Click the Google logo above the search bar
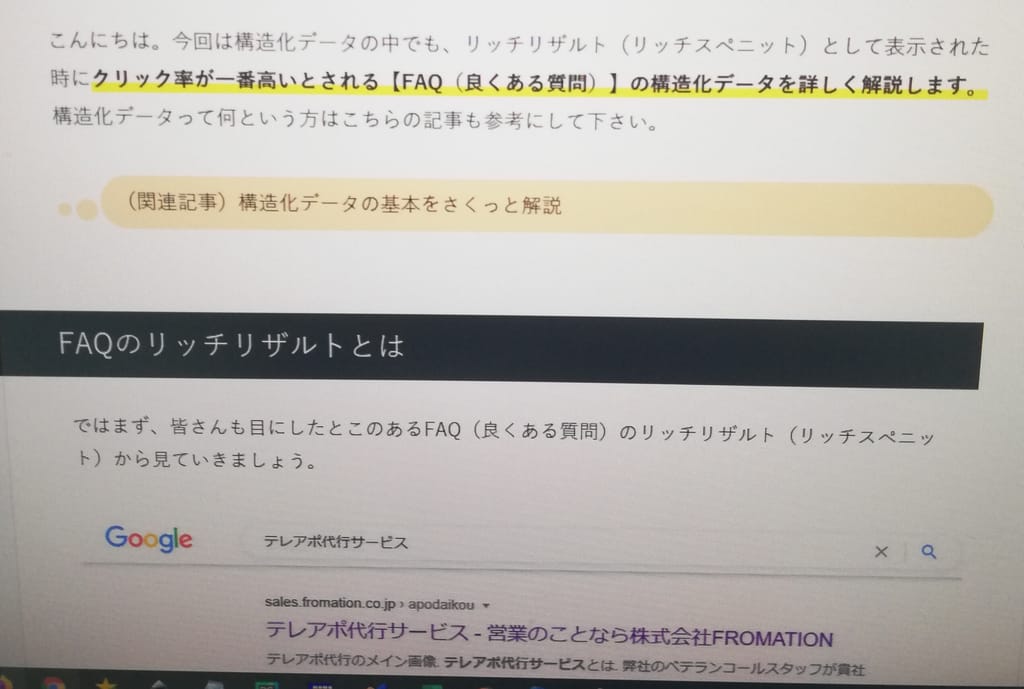Image resolution: width=1024 pixels, height=689 pixels. pos(148,540)
